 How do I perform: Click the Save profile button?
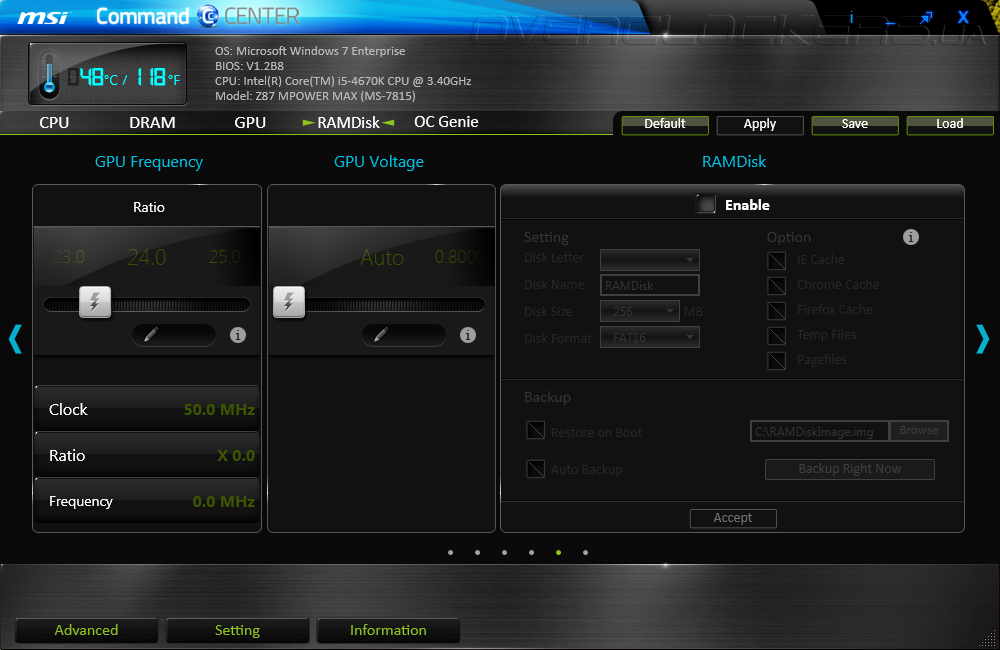click(855, 124)
